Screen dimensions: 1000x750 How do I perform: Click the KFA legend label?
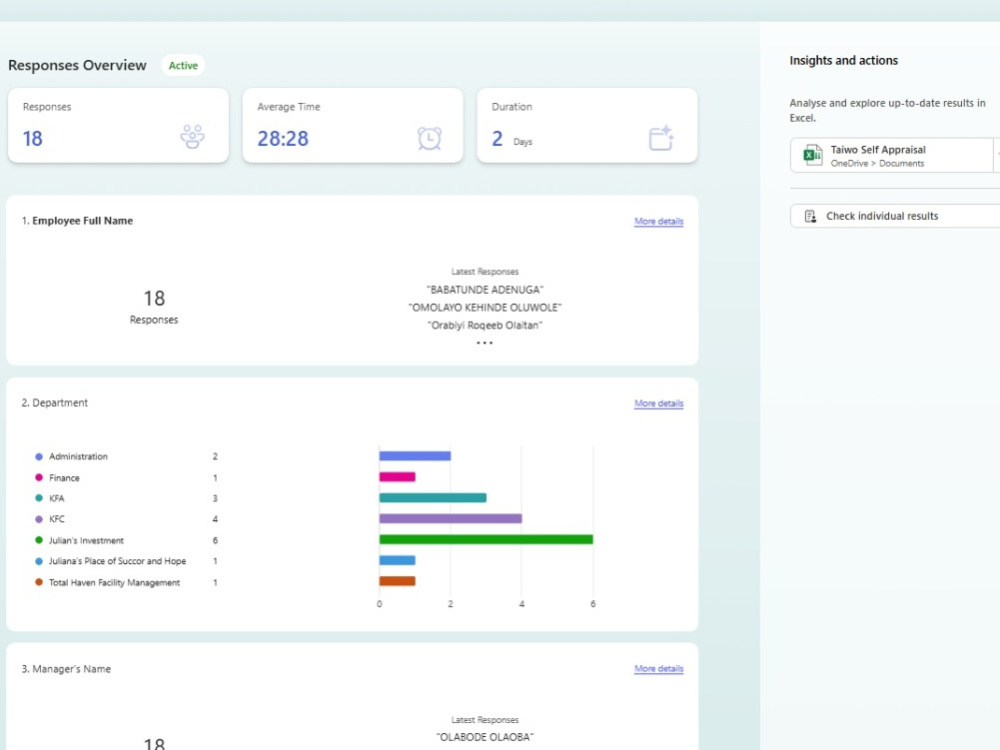(57, 498)
